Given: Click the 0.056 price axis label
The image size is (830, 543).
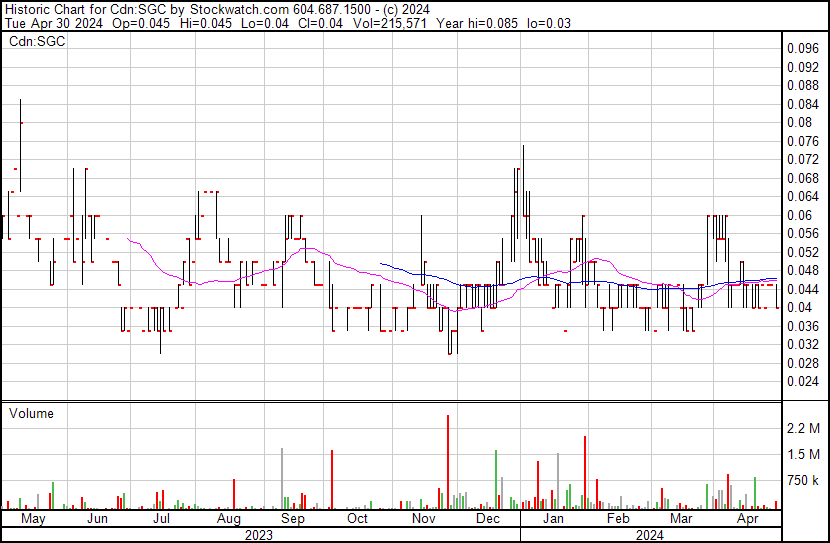Looking at the screenshot, I should tap(803, 233).
